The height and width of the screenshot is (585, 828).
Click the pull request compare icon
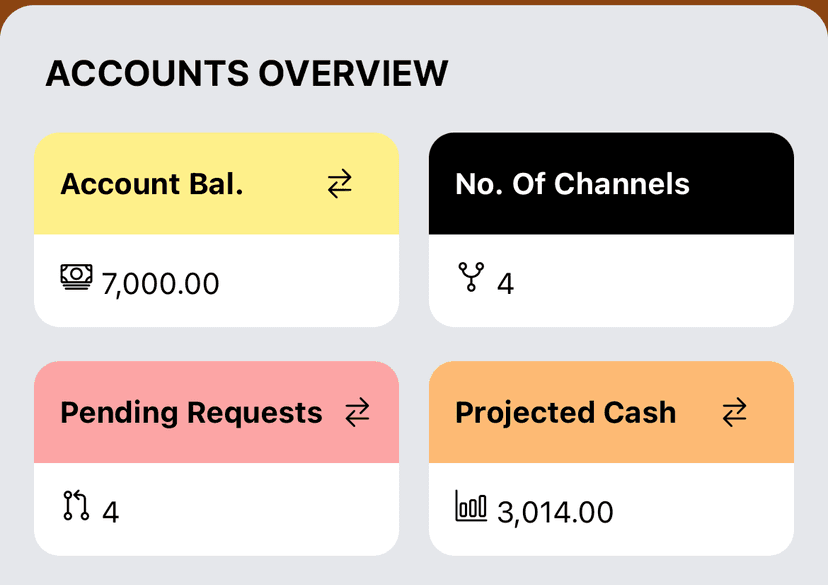point(76,505)
